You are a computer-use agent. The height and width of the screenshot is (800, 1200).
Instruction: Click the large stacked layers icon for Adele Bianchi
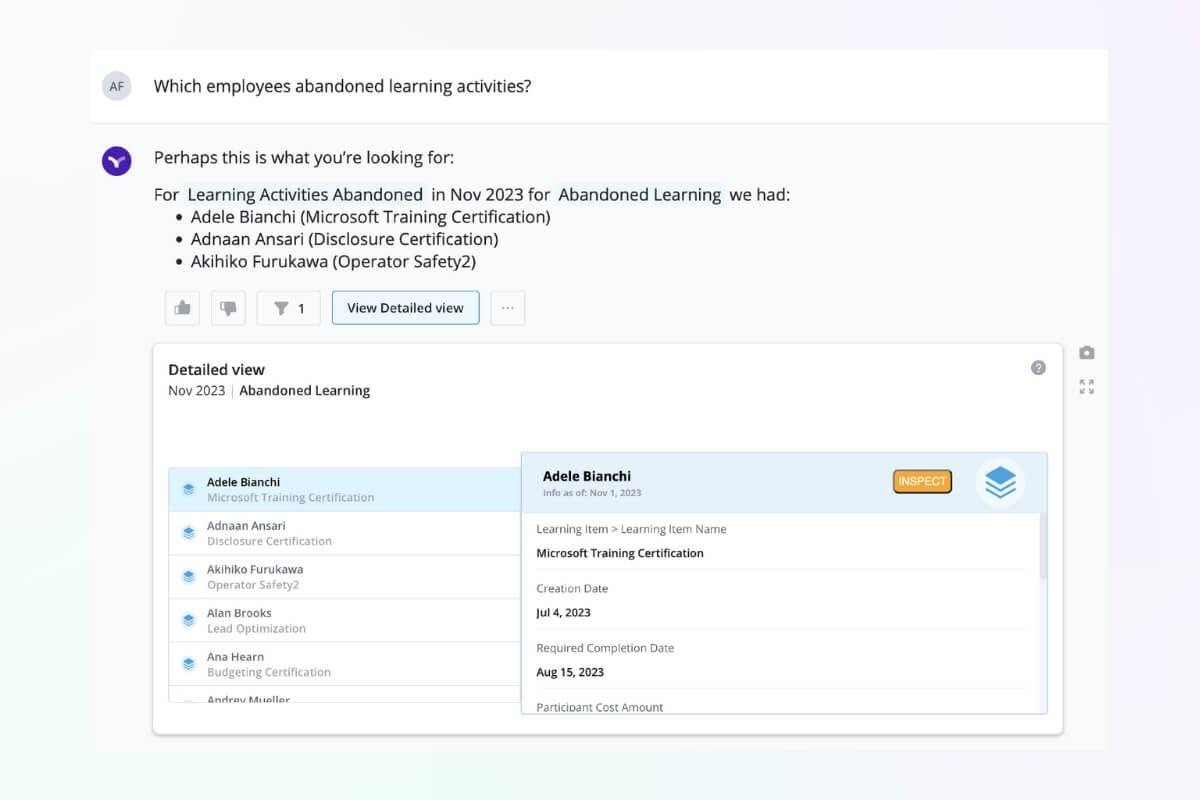point(1000,483)
